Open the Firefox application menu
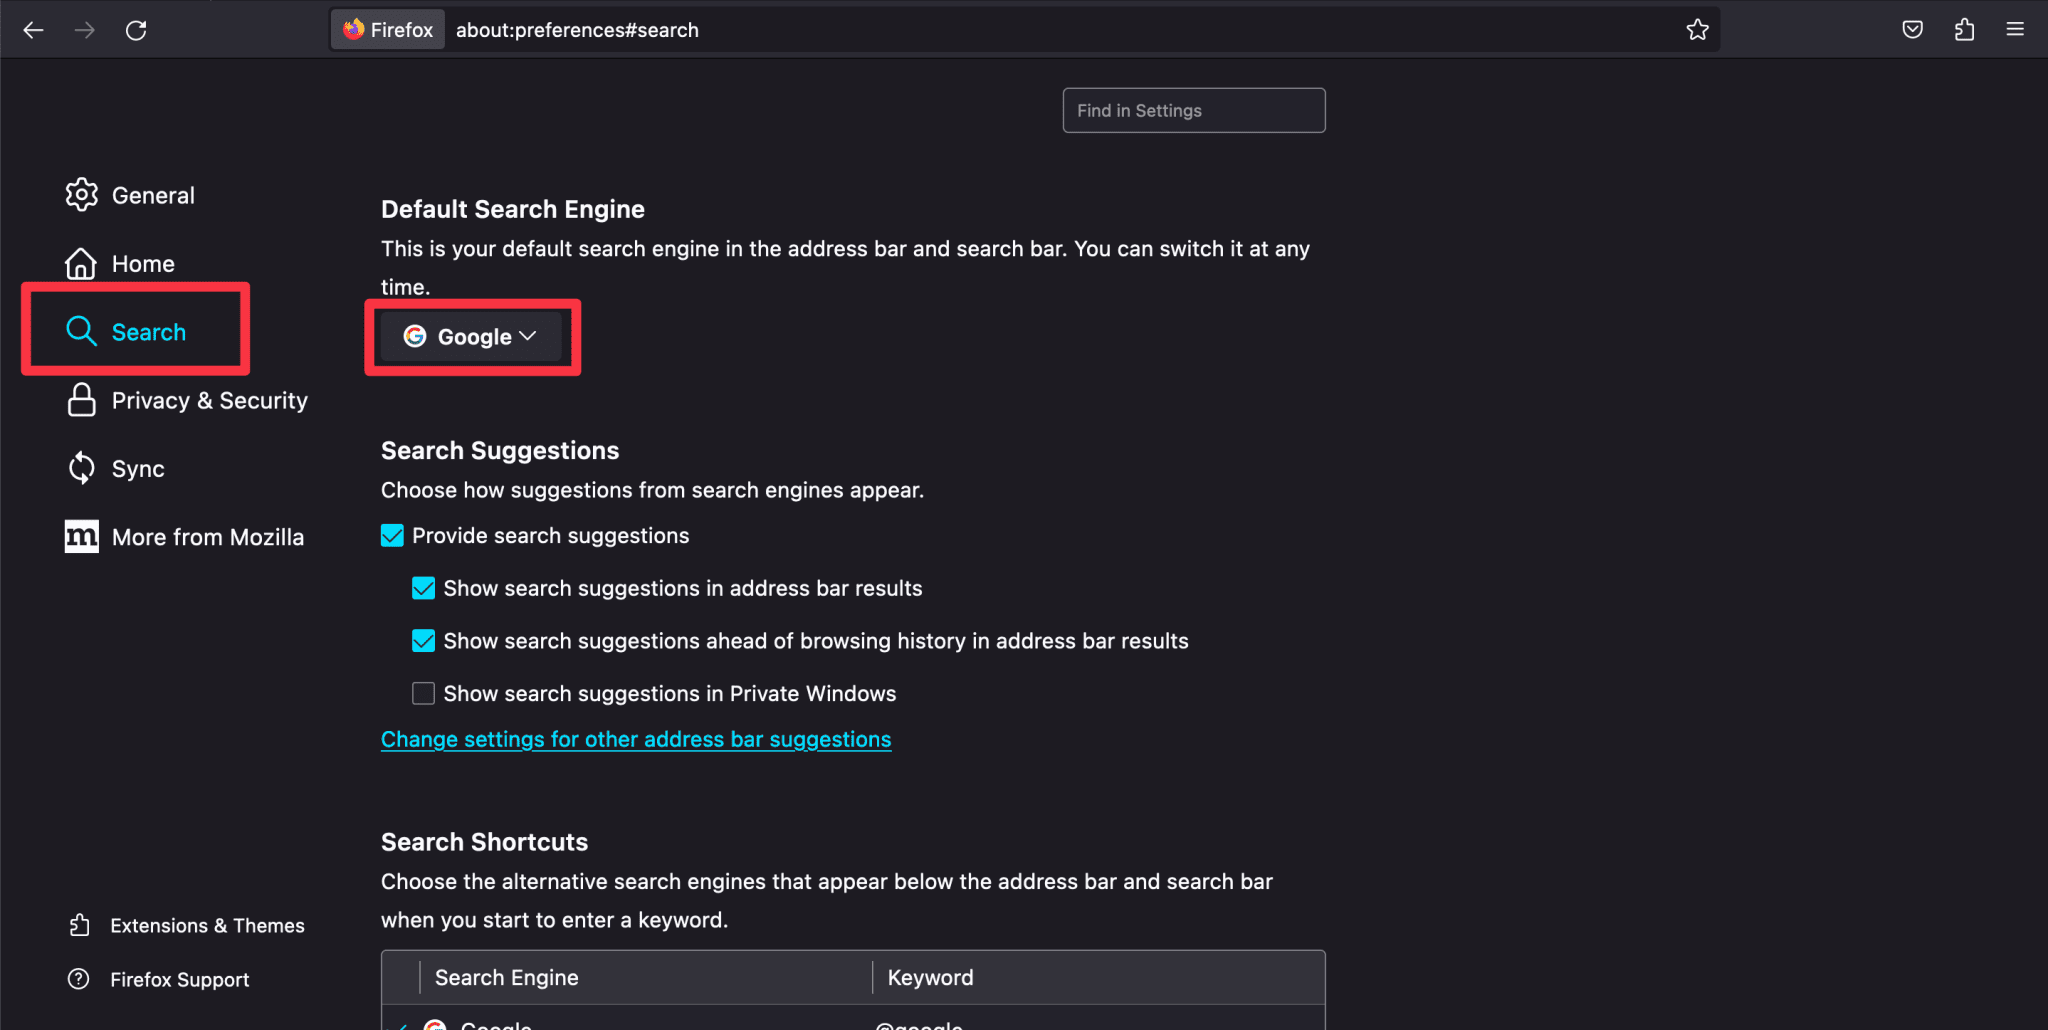Screen dimensions: 2048x1030 pyautogui.click(x=2014, y=29)
